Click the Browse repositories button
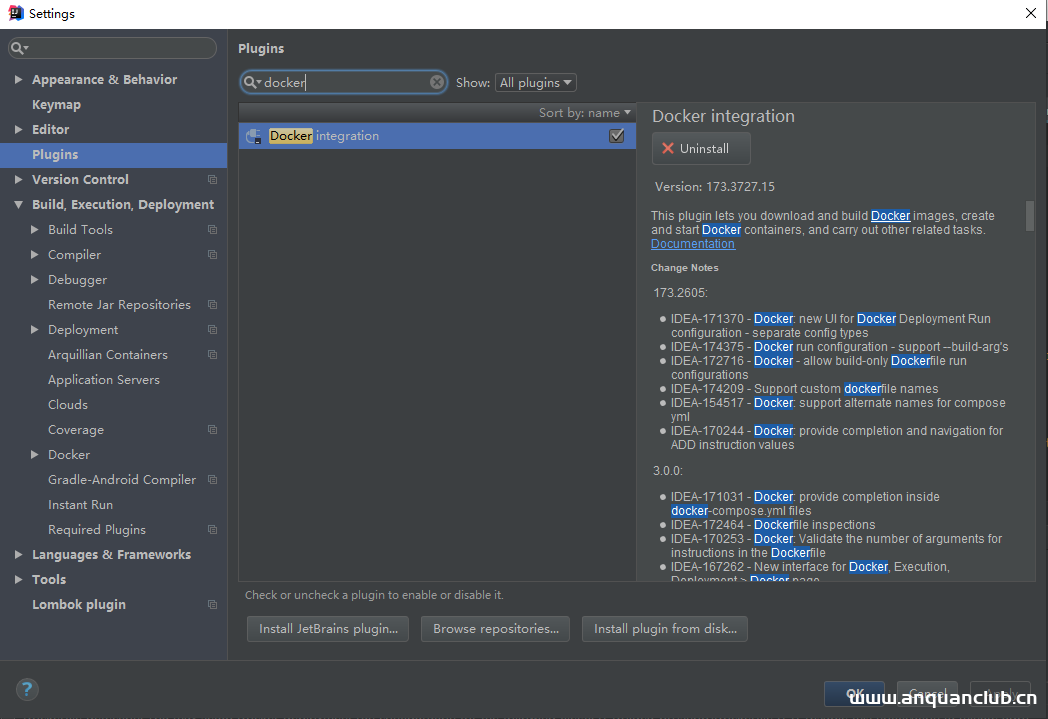This screenshot has height=719, width=1048. (495, 629)
